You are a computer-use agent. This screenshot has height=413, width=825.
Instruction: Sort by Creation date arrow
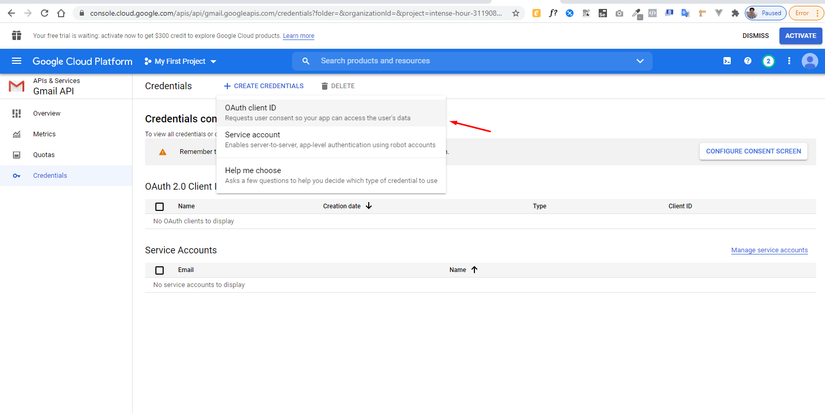pyautogui.click(x=368, y=206)
